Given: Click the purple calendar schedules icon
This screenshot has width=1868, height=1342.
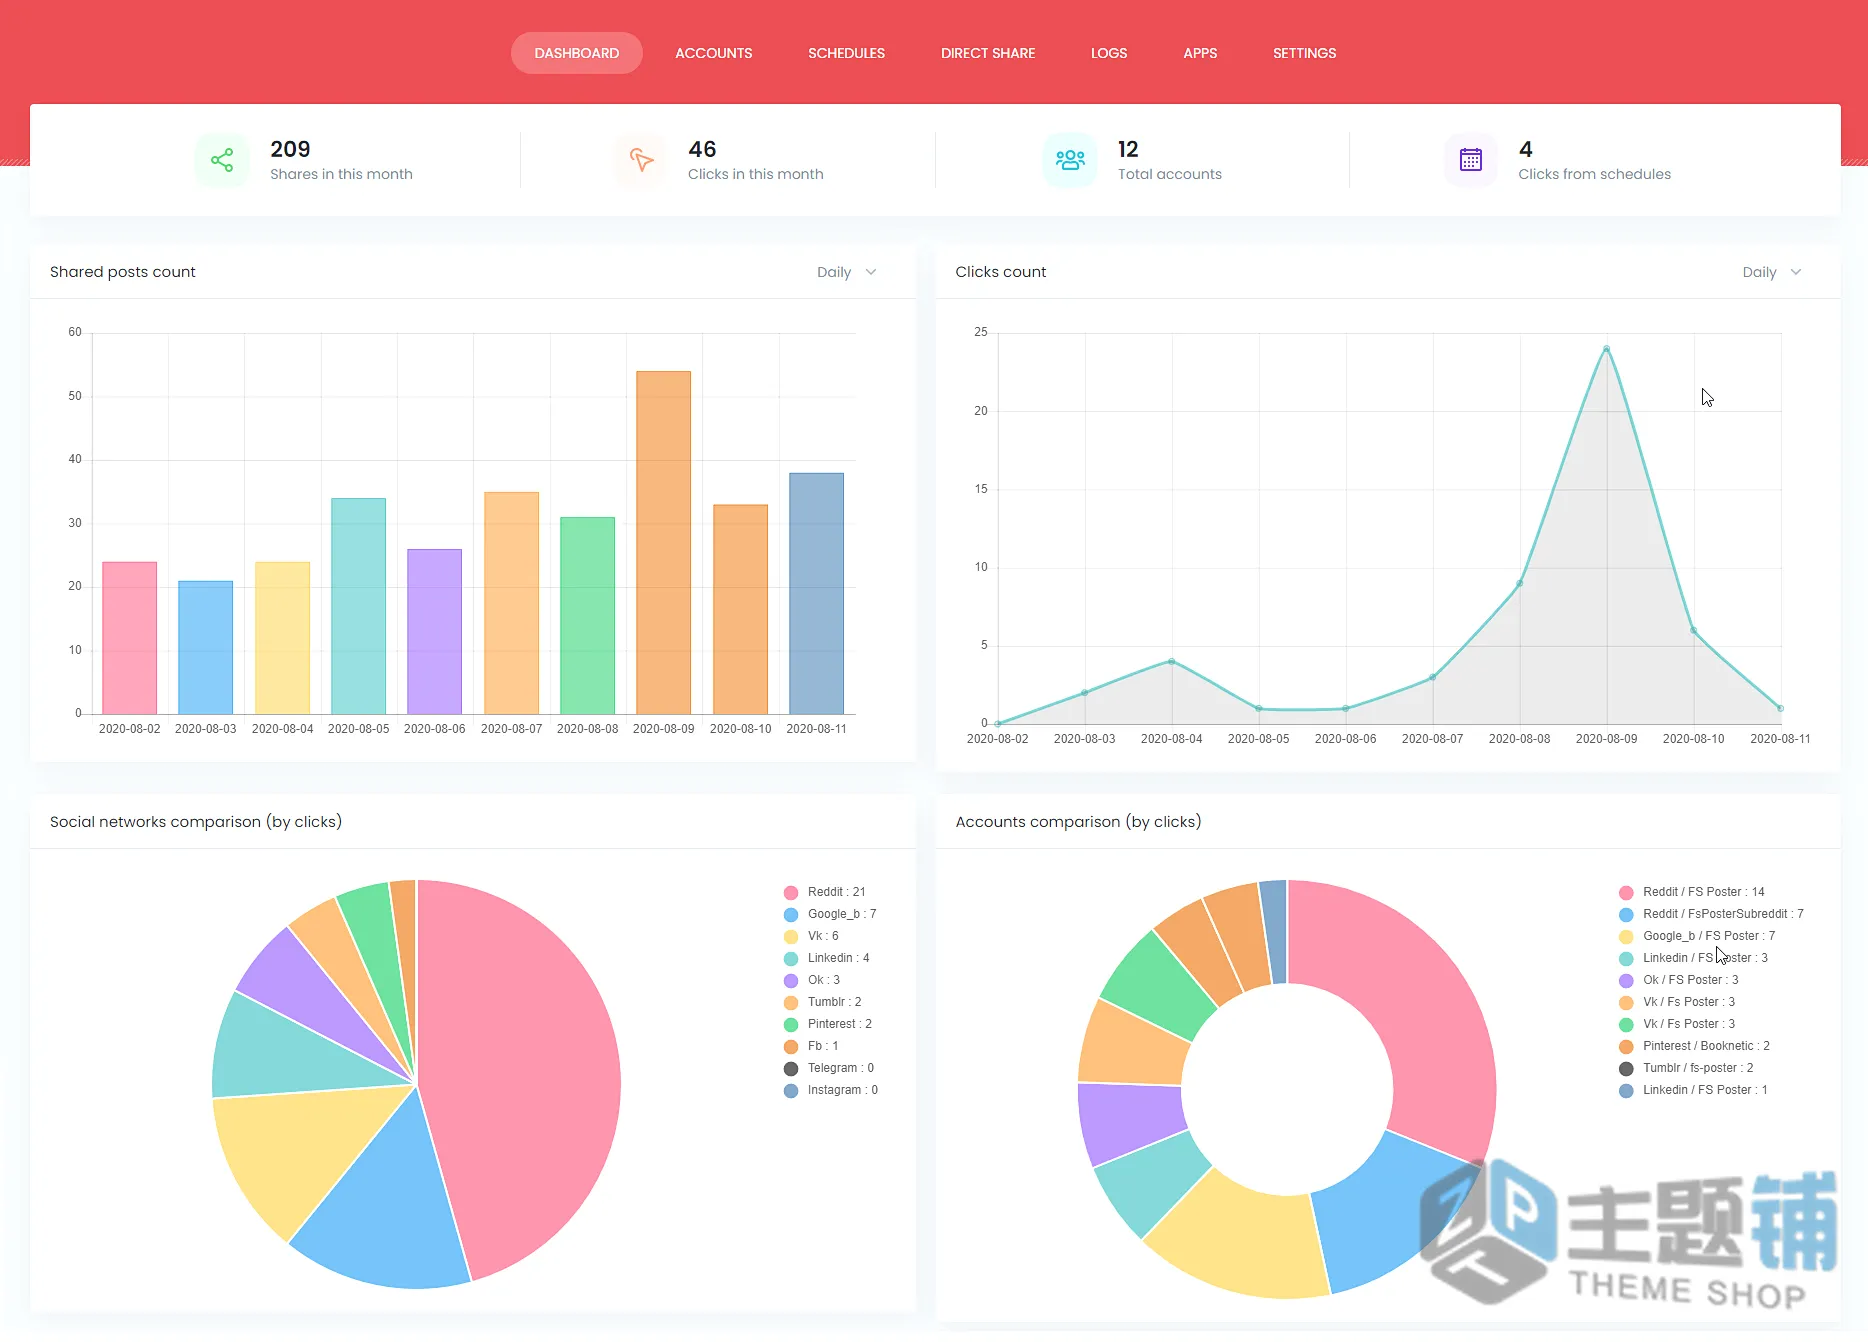Looking at the screenshot, I should point(1471,160).
